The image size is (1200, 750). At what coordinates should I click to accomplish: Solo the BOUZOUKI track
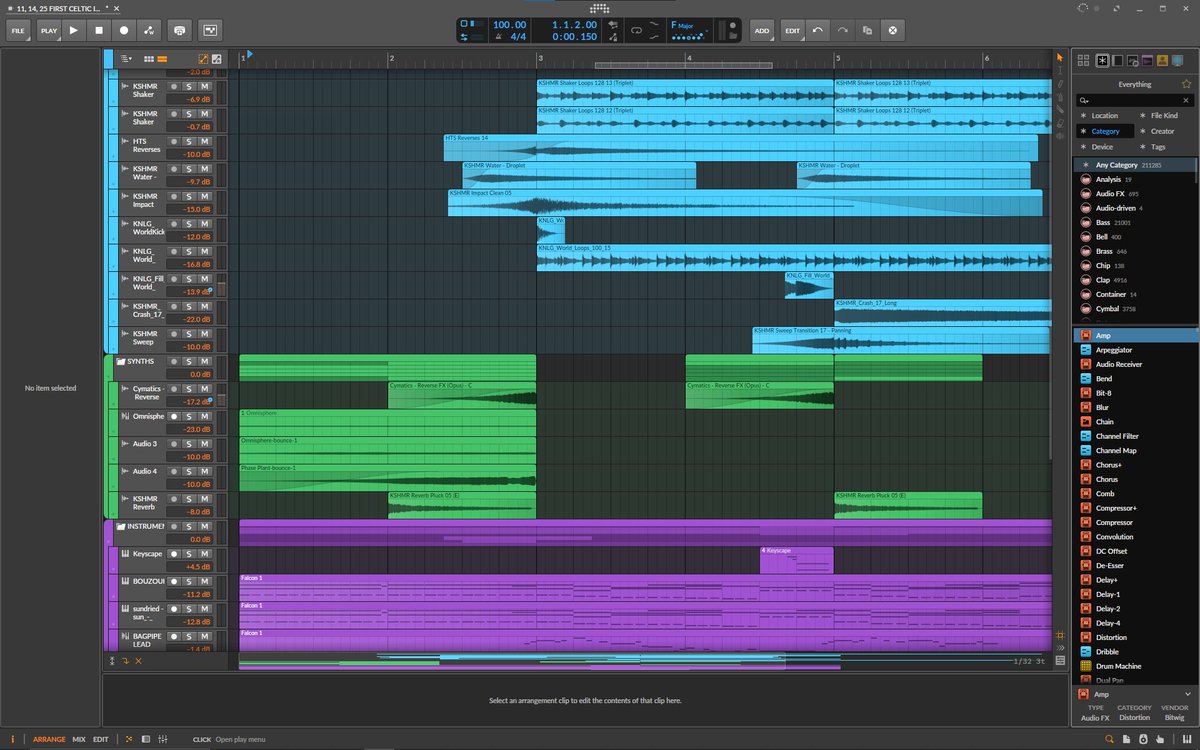187,581
